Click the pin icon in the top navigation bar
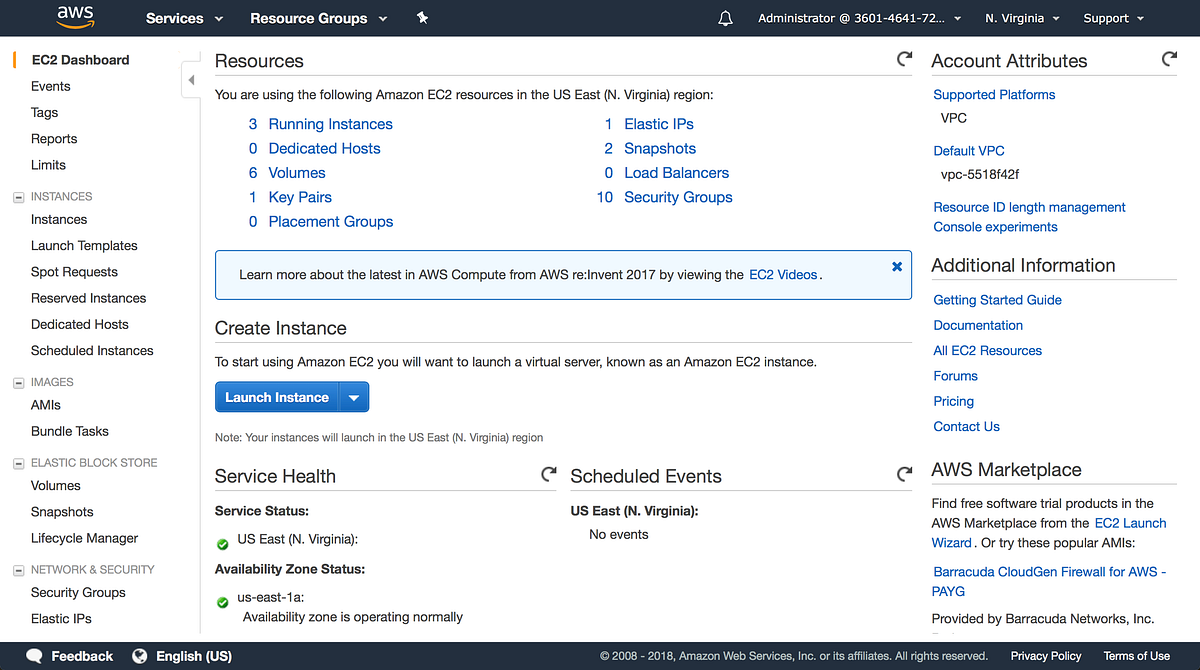1200x670 pixels. [422, 18]
